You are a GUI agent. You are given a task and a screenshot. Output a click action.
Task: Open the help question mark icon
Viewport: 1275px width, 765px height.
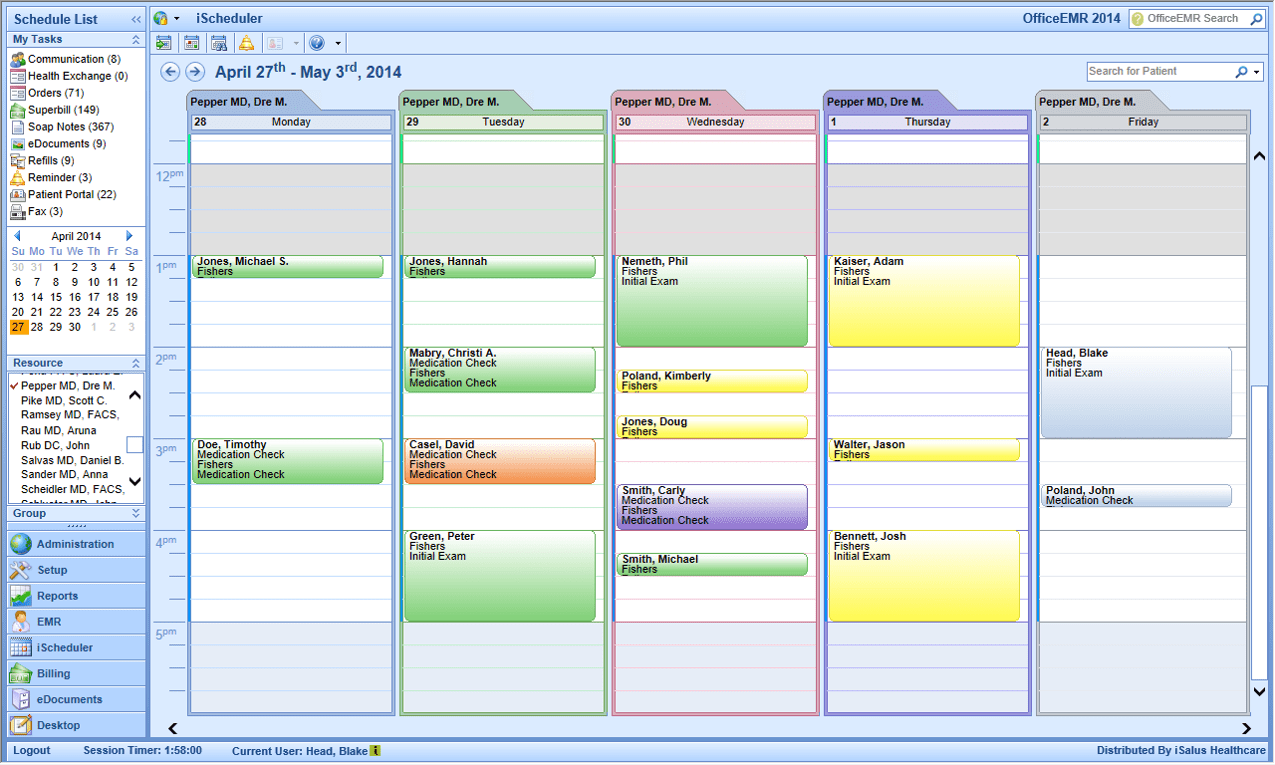tap(317, 43)
